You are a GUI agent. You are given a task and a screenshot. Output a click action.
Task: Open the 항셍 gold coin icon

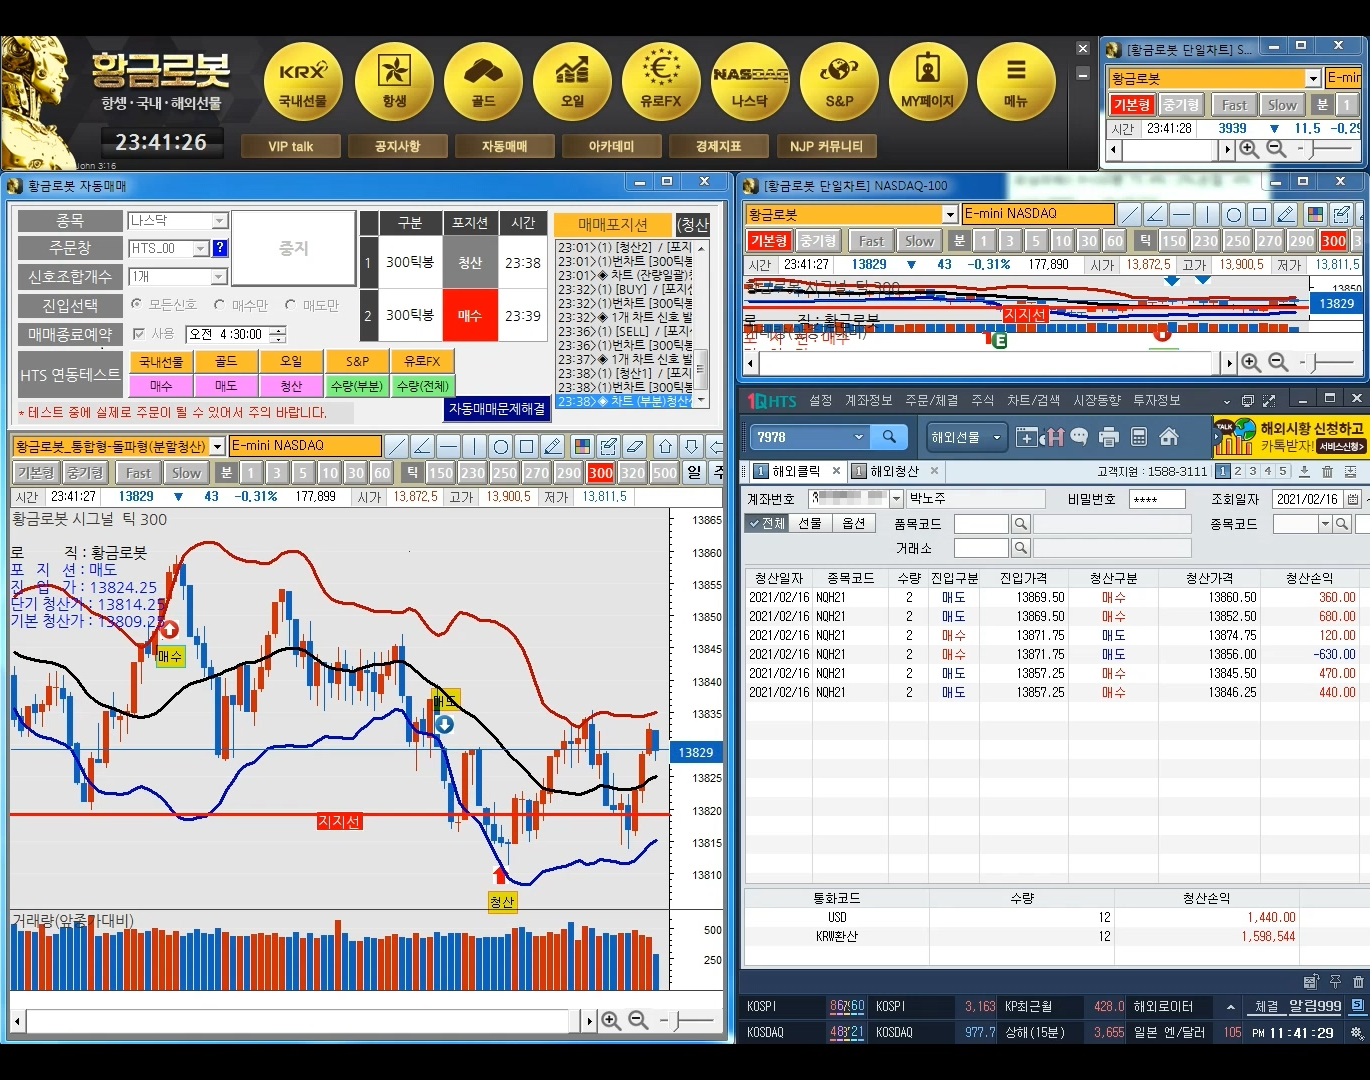tap(394, 82)
